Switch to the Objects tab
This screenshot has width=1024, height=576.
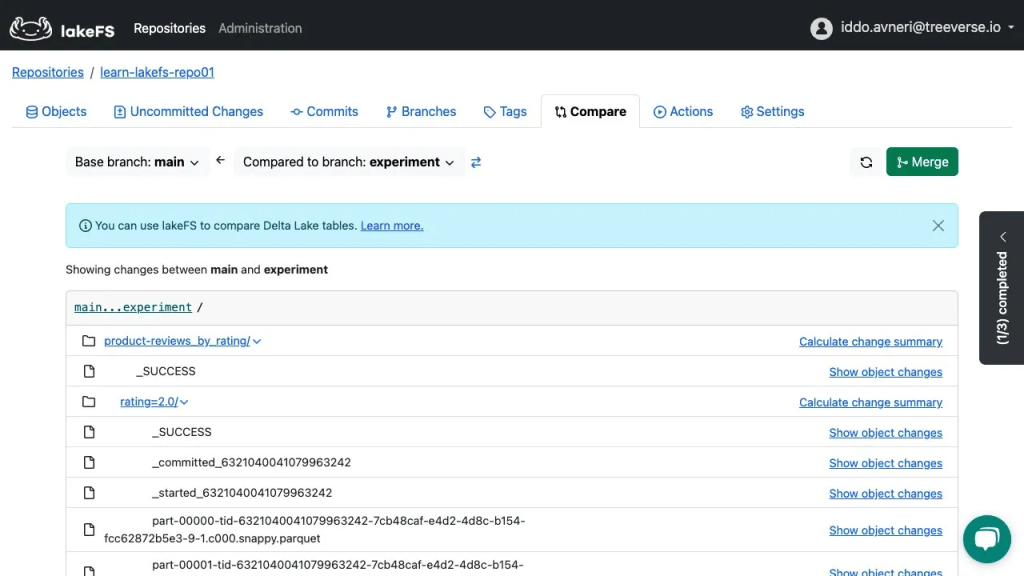click(x=56, y=112)
